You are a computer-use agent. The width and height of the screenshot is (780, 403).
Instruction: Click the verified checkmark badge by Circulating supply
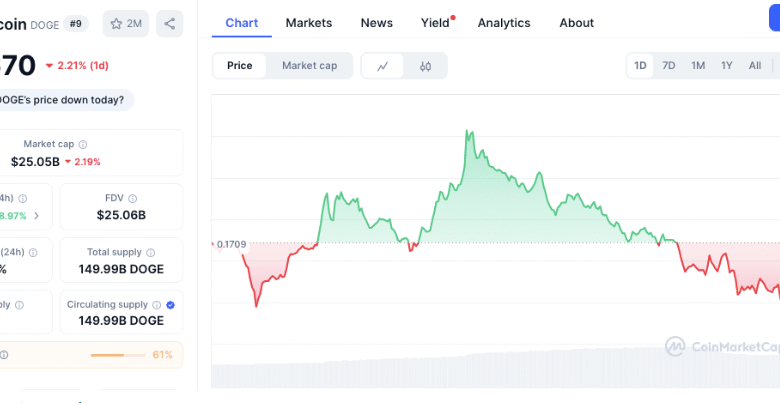pyautogui.click(x=170, y=305)
